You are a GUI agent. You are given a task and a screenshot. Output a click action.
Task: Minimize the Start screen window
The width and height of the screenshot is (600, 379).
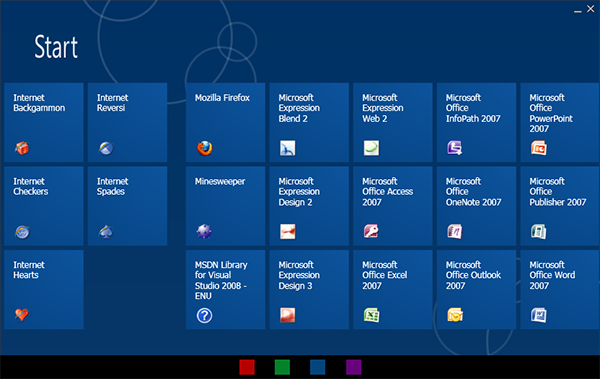578,11
